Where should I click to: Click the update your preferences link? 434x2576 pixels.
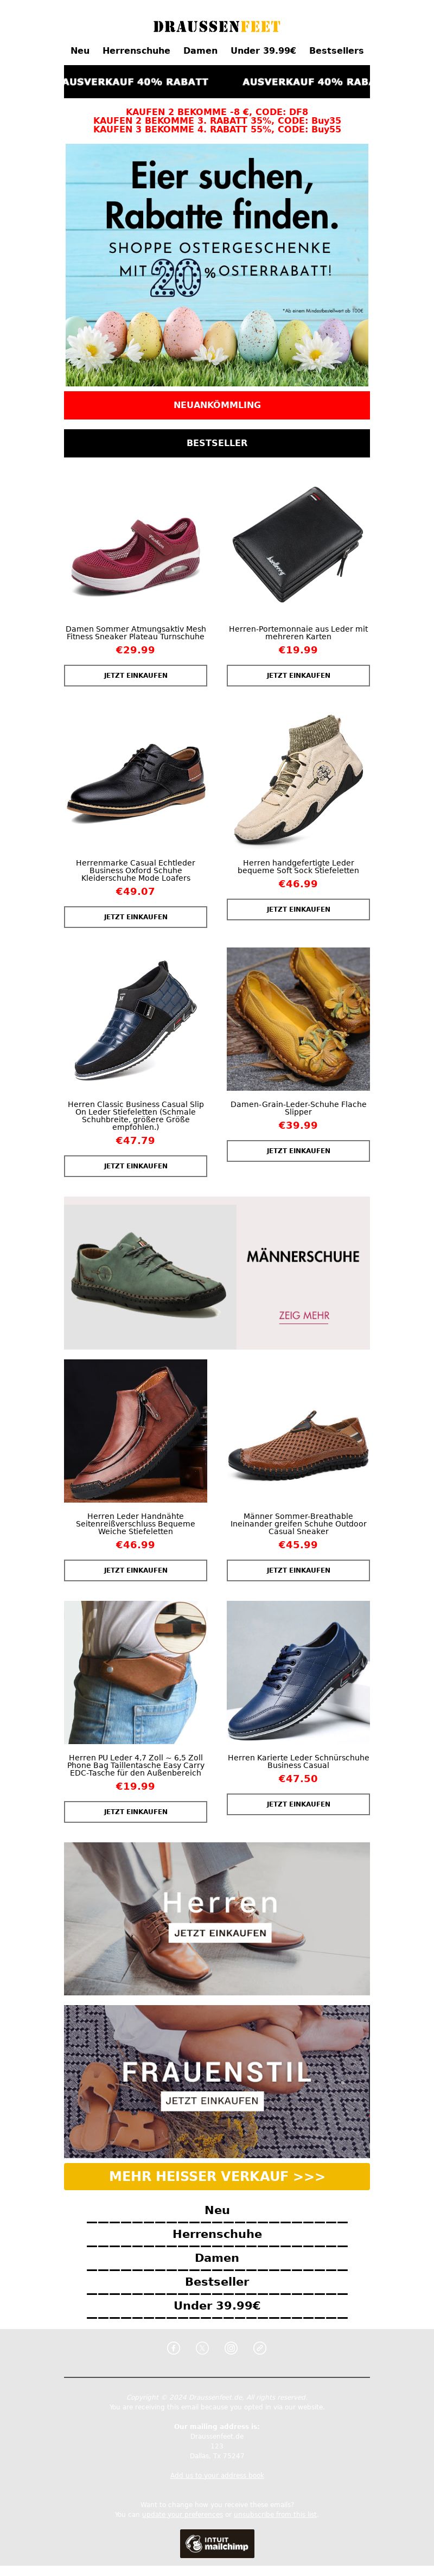click(182, 2514)
